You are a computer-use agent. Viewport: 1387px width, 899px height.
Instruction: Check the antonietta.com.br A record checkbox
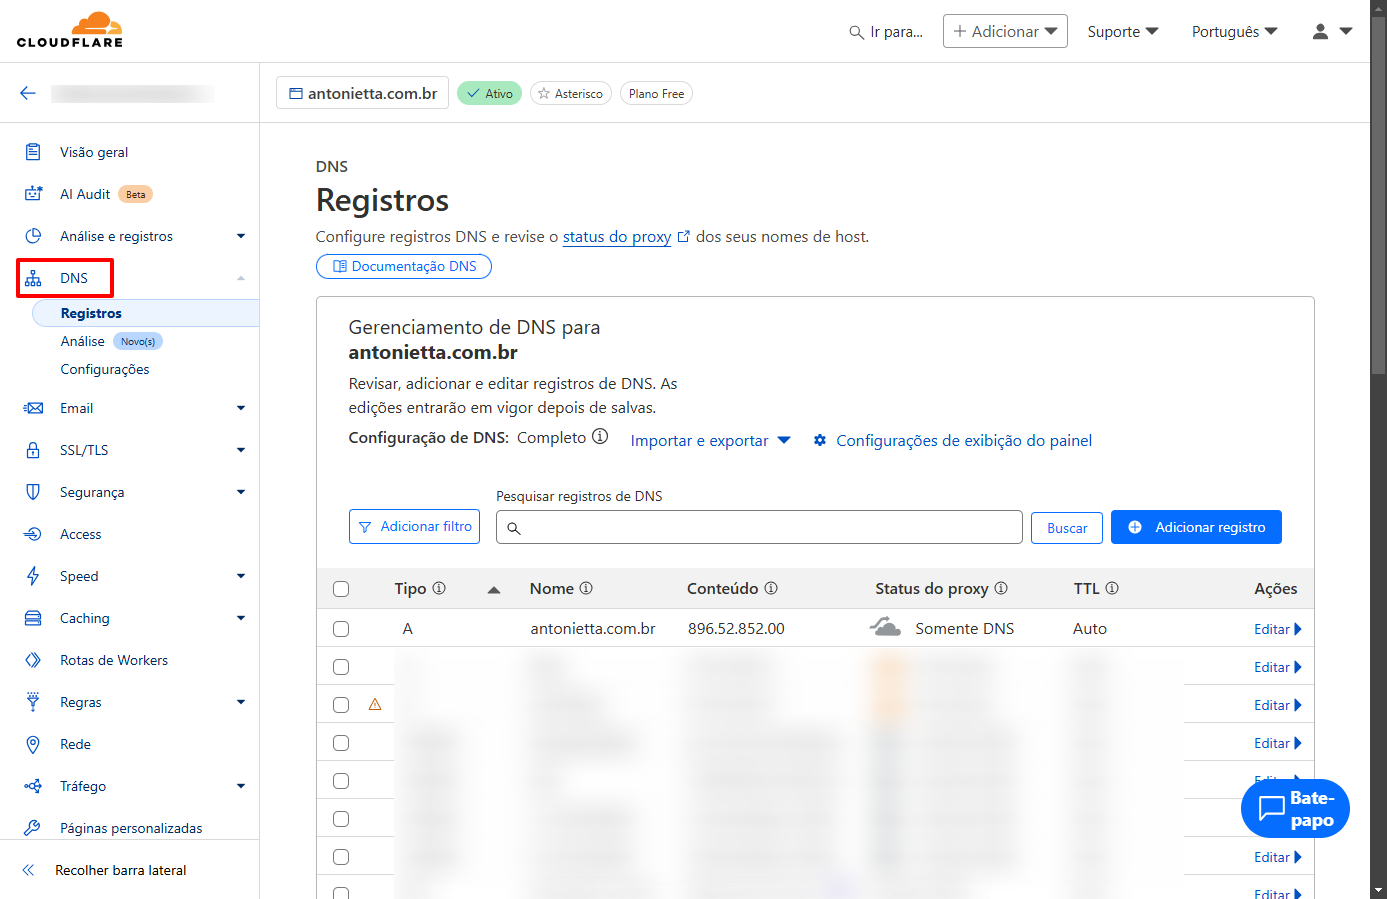[341, 629]
